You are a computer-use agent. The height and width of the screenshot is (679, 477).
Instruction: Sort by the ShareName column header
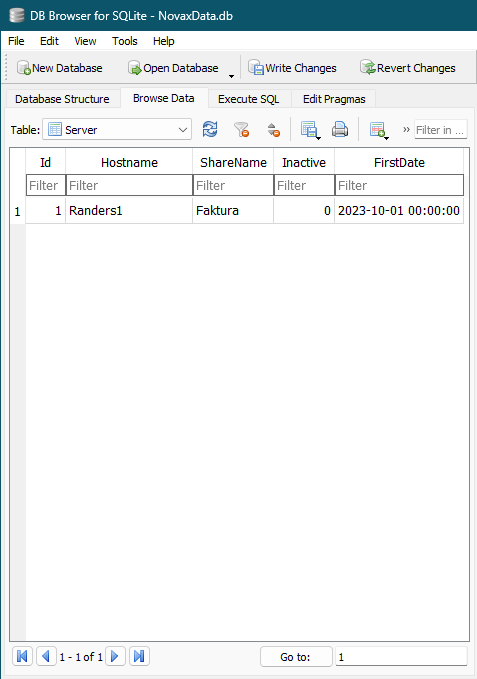tap(233, 162)
